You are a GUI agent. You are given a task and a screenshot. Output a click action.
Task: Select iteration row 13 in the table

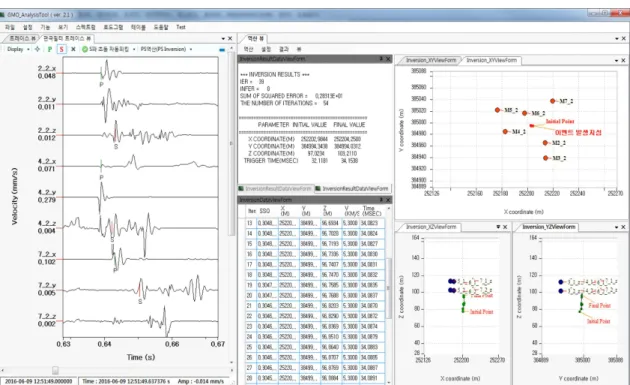[315, 223]
